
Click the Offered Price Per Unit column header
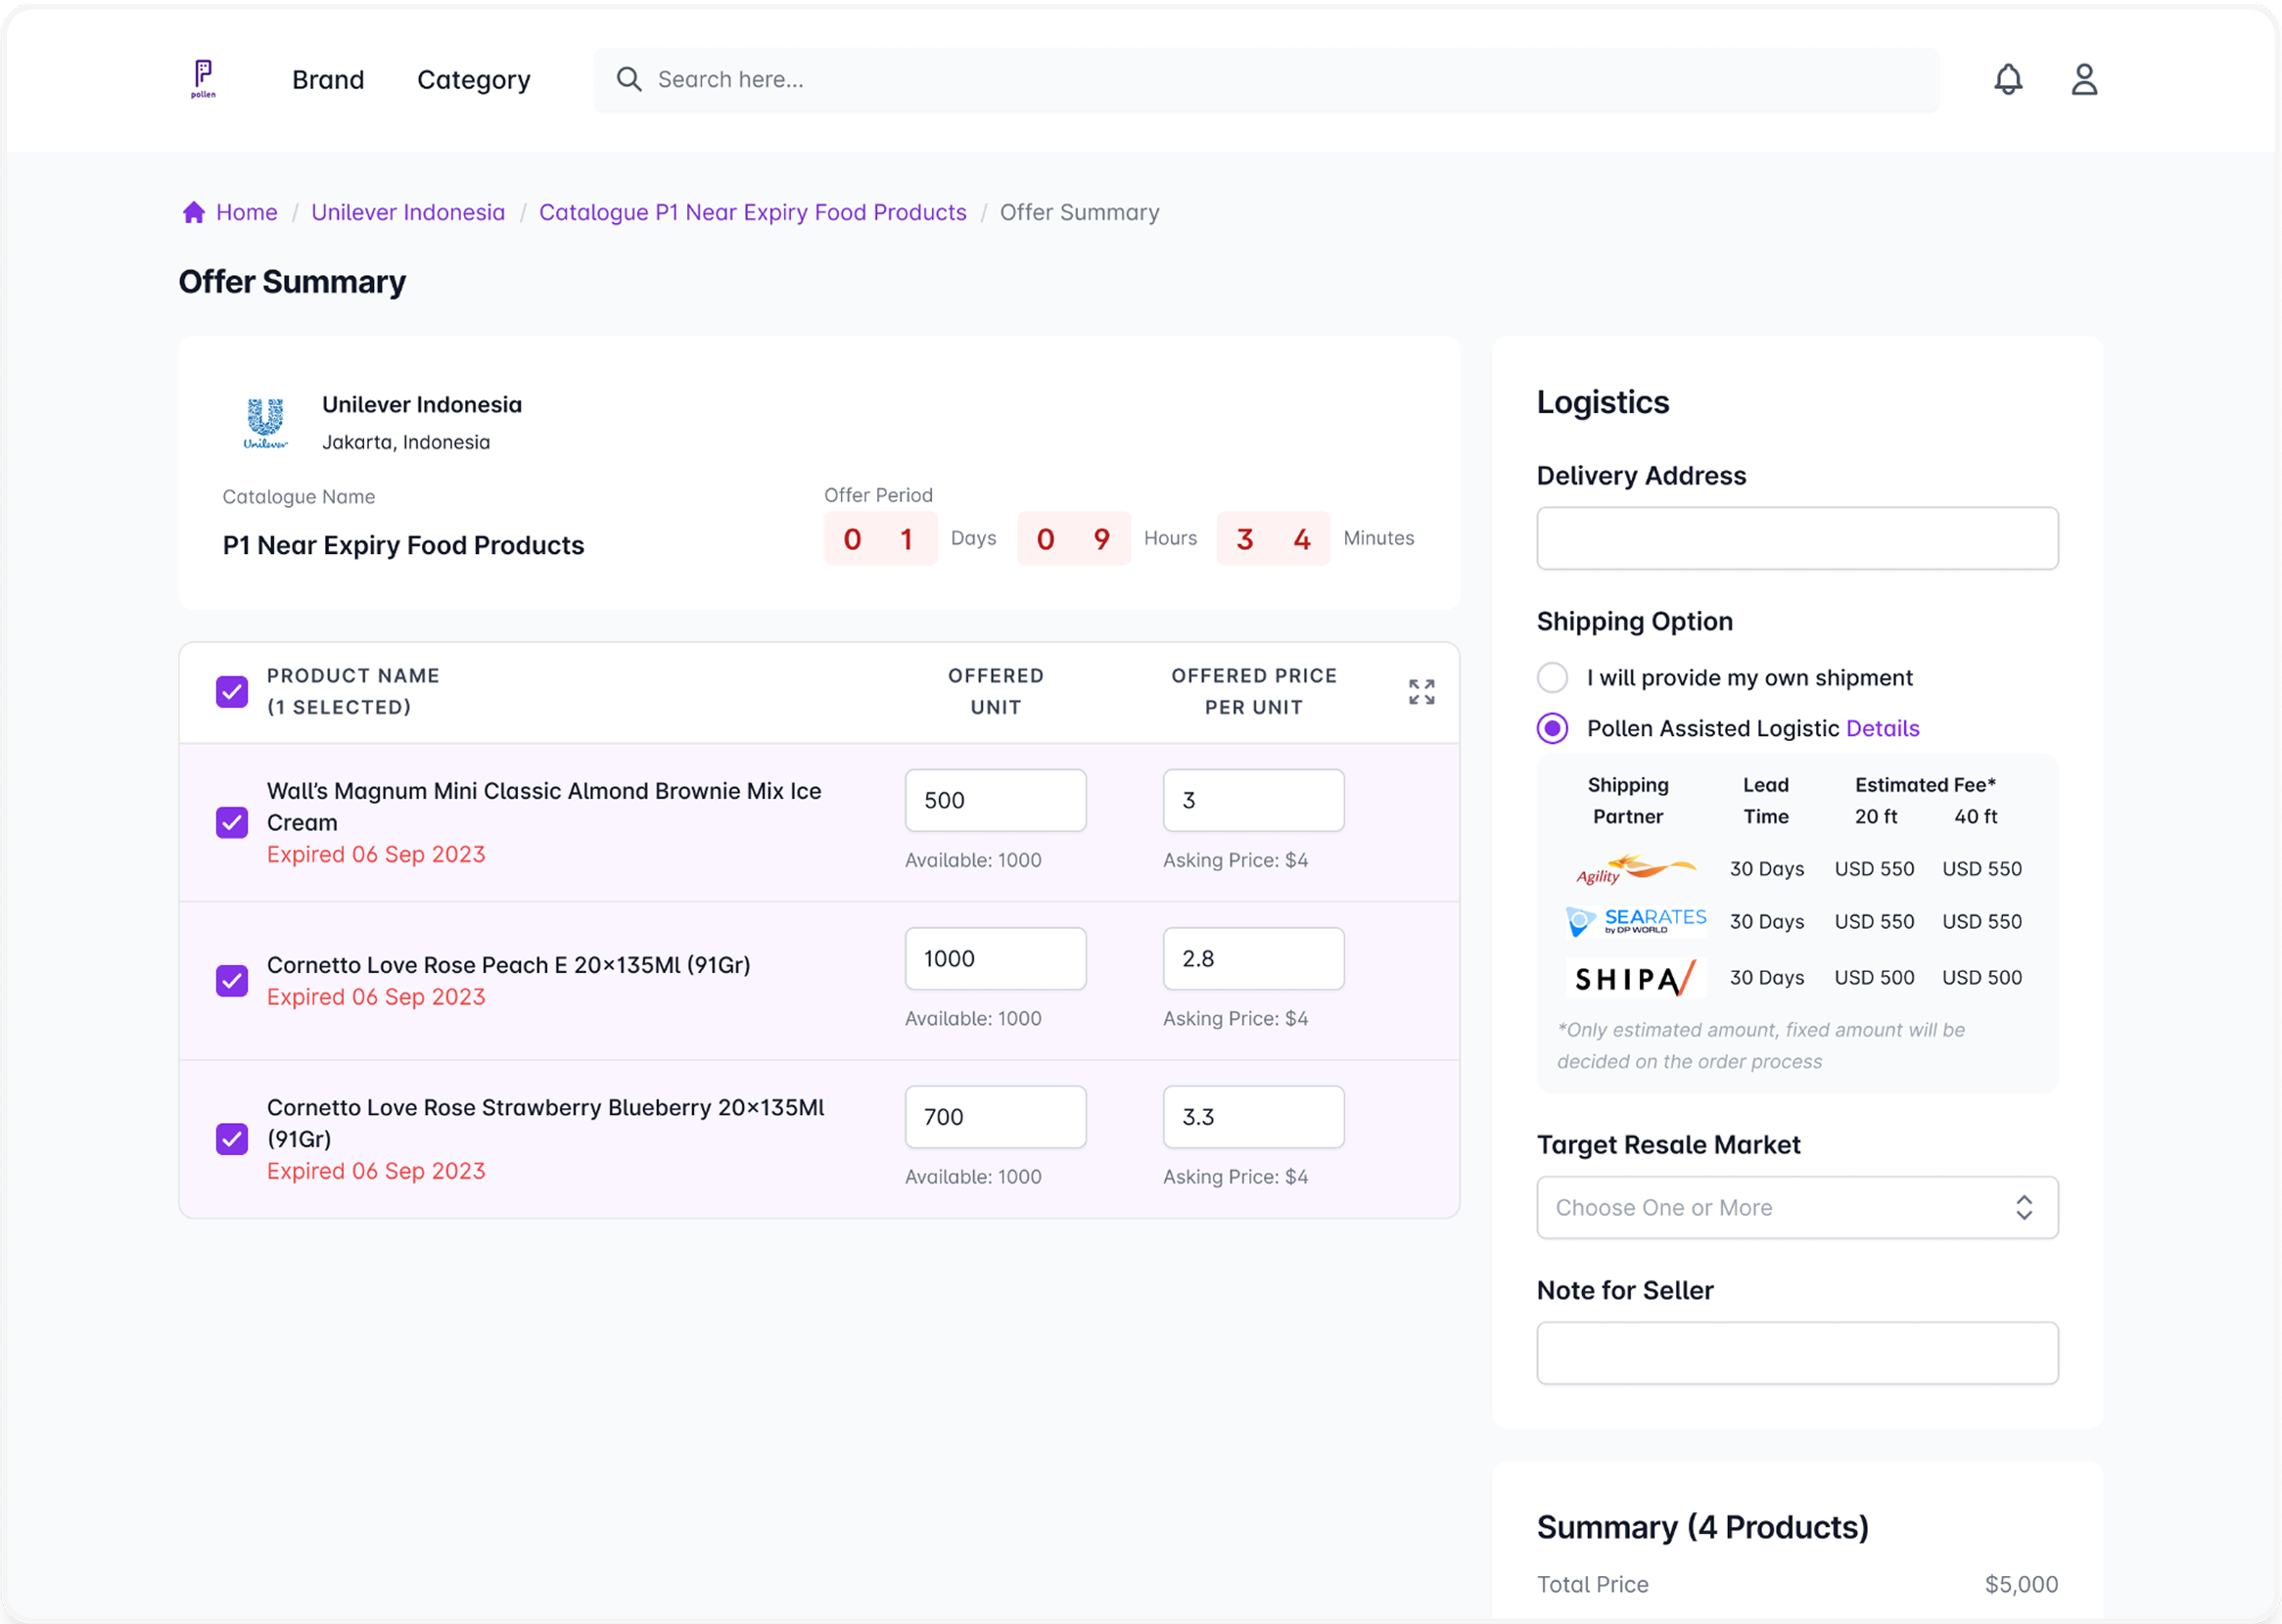pyautogui.click(x=1253, y=691)
